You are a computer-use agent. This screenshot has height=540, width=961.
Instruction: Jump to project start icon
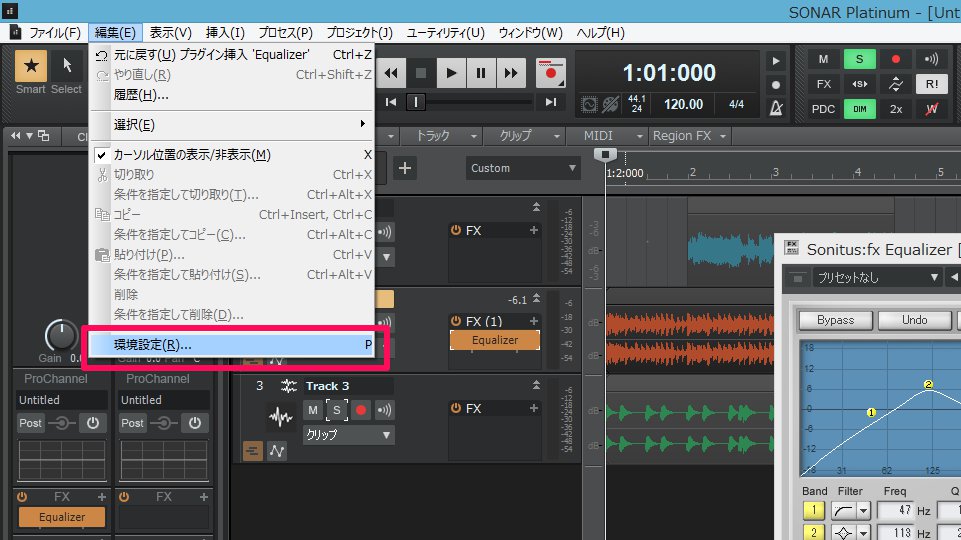[391, 102]
